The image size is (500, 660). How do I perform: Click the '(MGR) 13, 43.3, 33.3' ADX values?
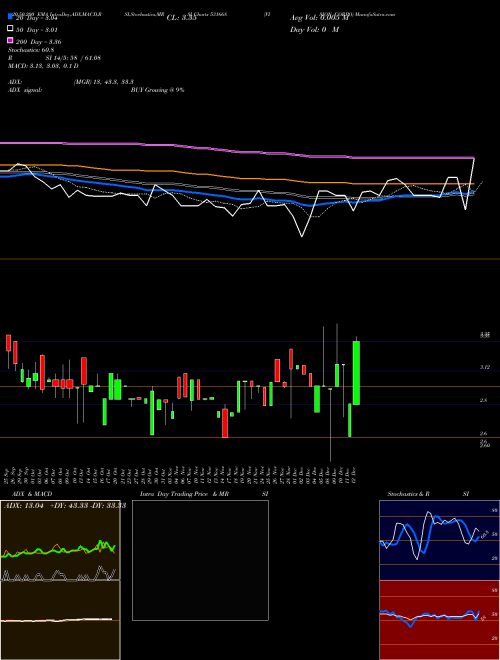point(104,82)
